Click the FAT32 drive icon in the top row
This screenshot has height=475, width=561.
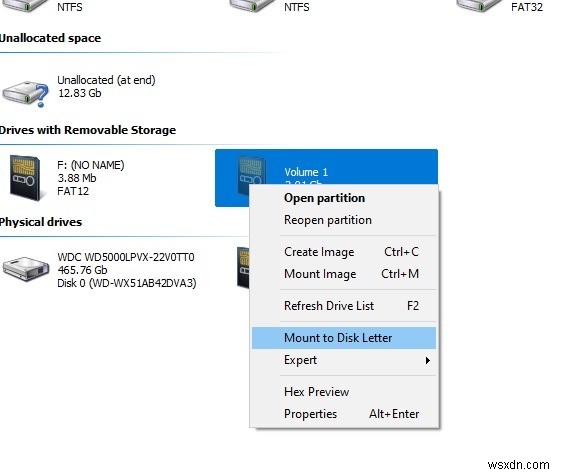pyautogui.click(x=479, y=6)
